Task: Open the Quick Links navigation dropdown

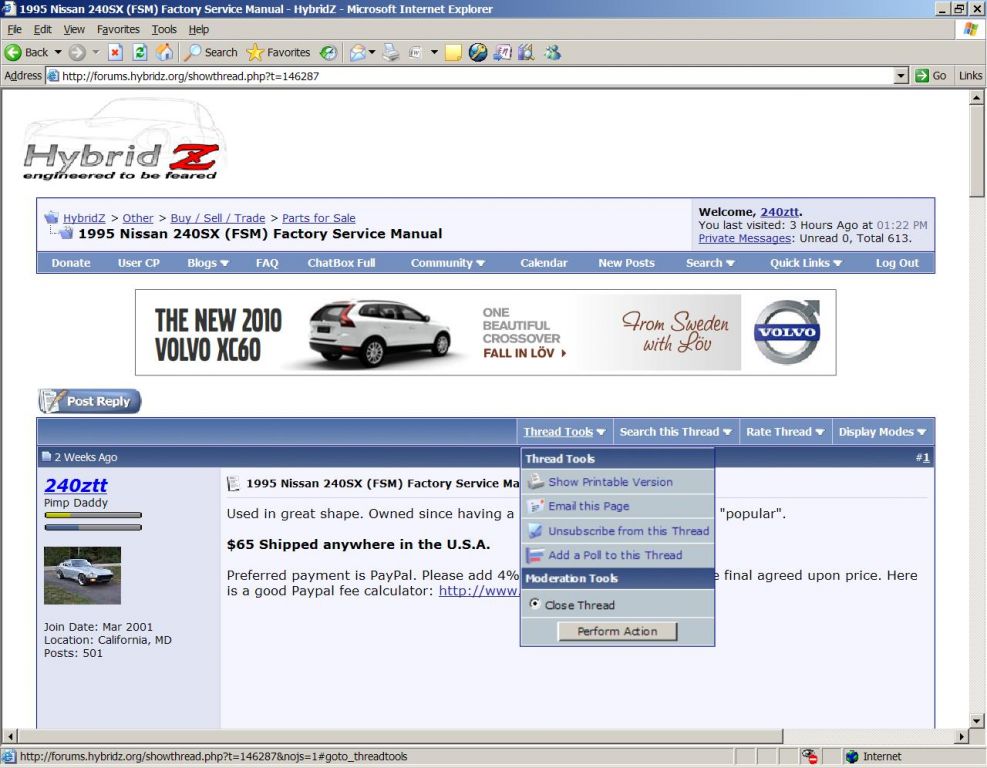Action: 806,263
